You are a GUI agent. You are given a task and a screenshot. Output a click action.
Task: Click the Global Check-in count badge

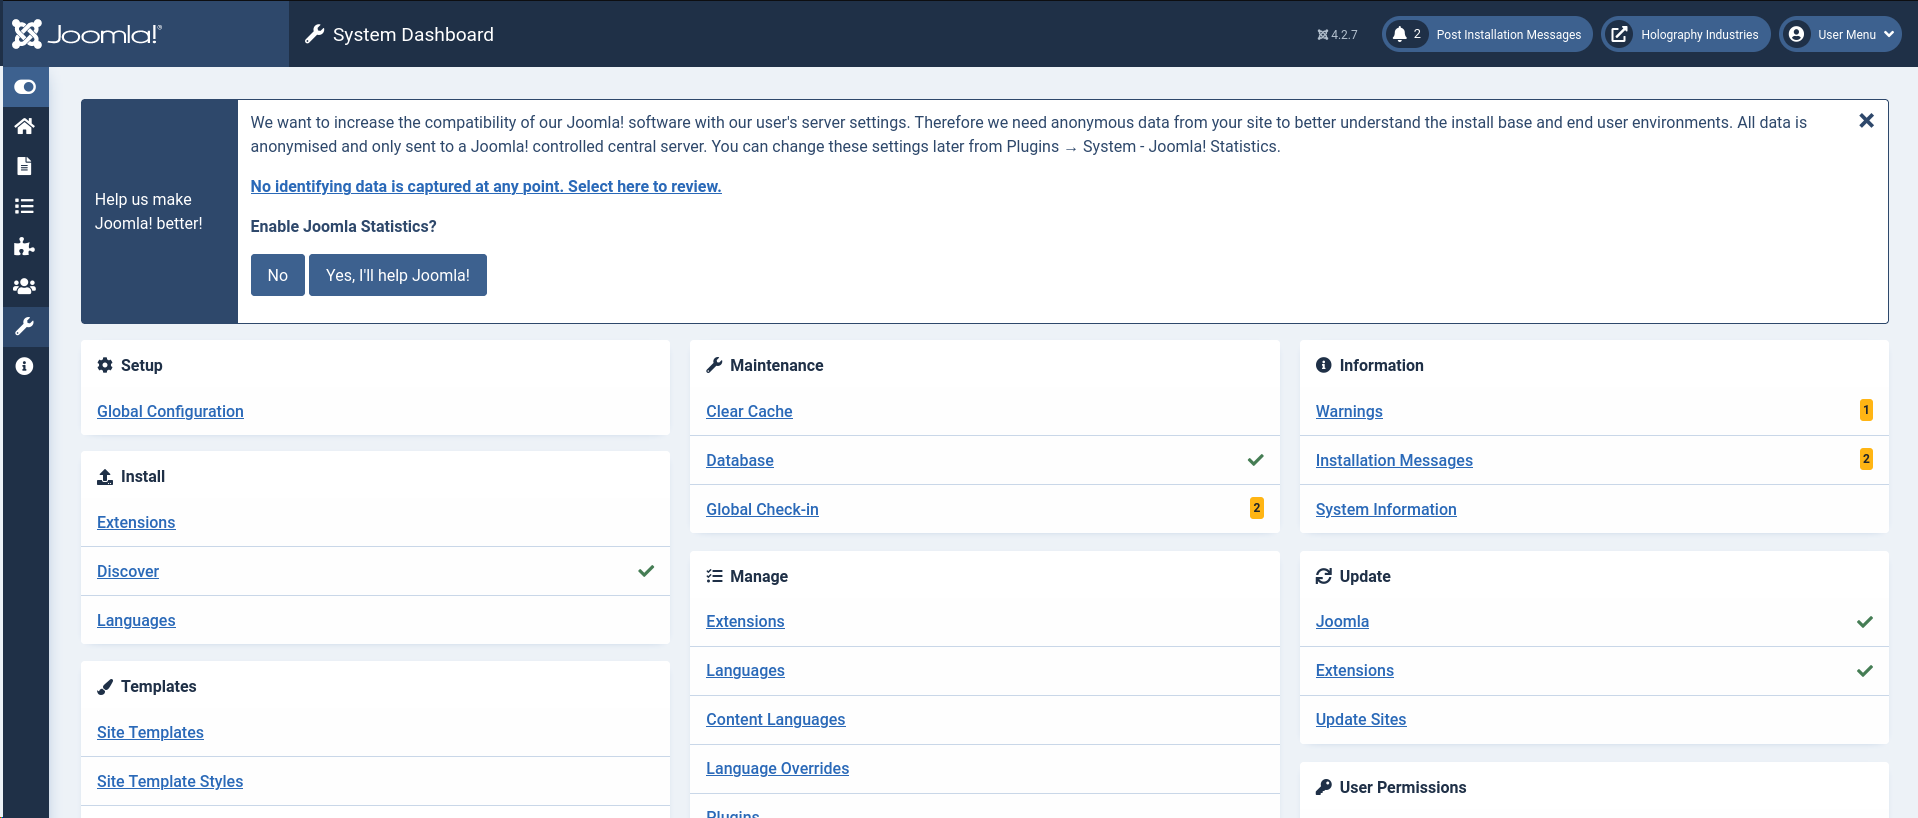1257,508
